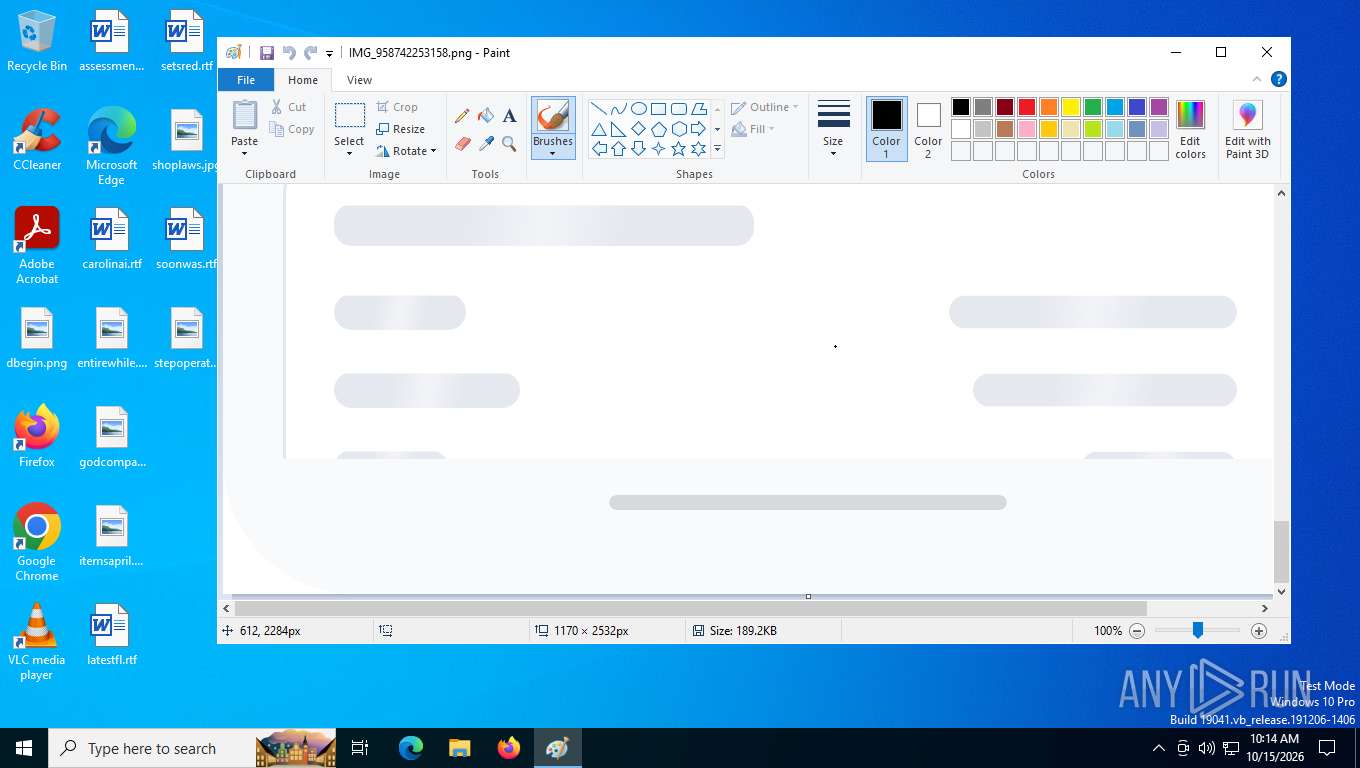The height and width of the screenshot is (768, 1360).
Task: Activate the Magnifier tool
Action: [509, 144]
